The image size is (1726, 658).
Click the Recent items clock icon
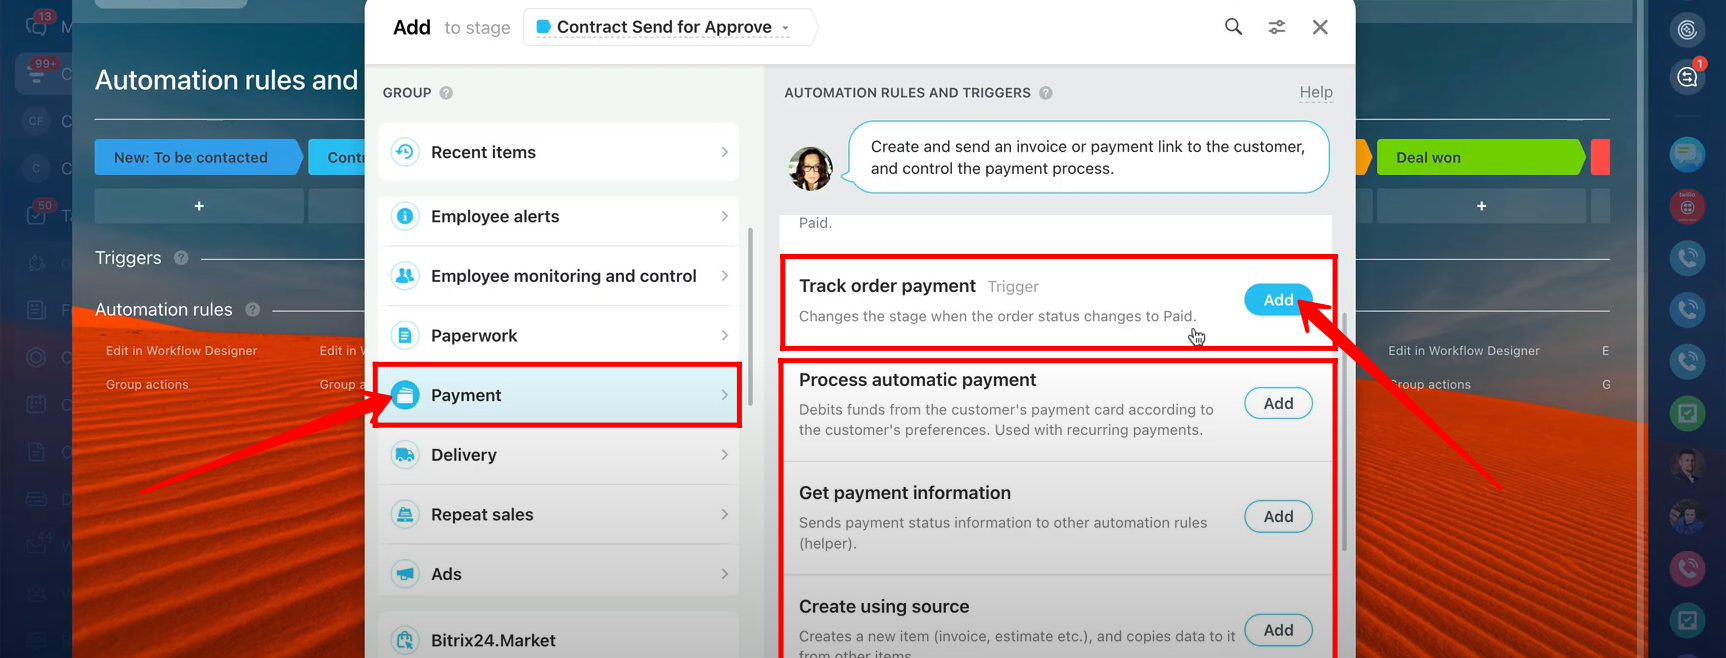[405, 152]
